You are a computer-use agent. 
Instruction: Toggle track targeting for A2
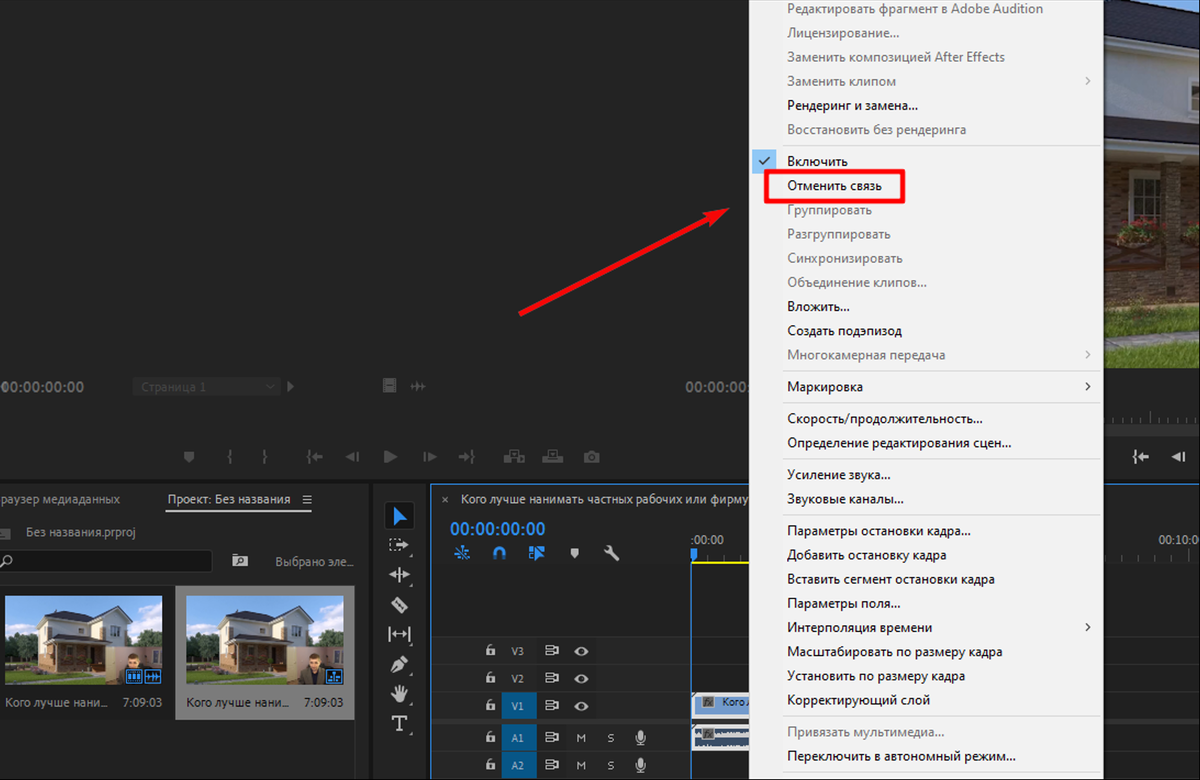[x=518, y=765]
